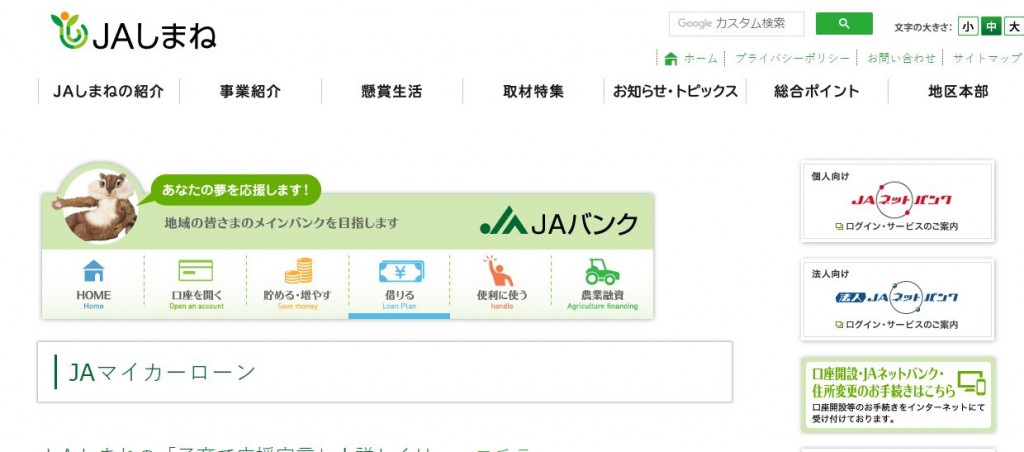Screen dimensions: 1024x452
Task: Open 口座を開く passbook card icon
Action: (195, 270)
